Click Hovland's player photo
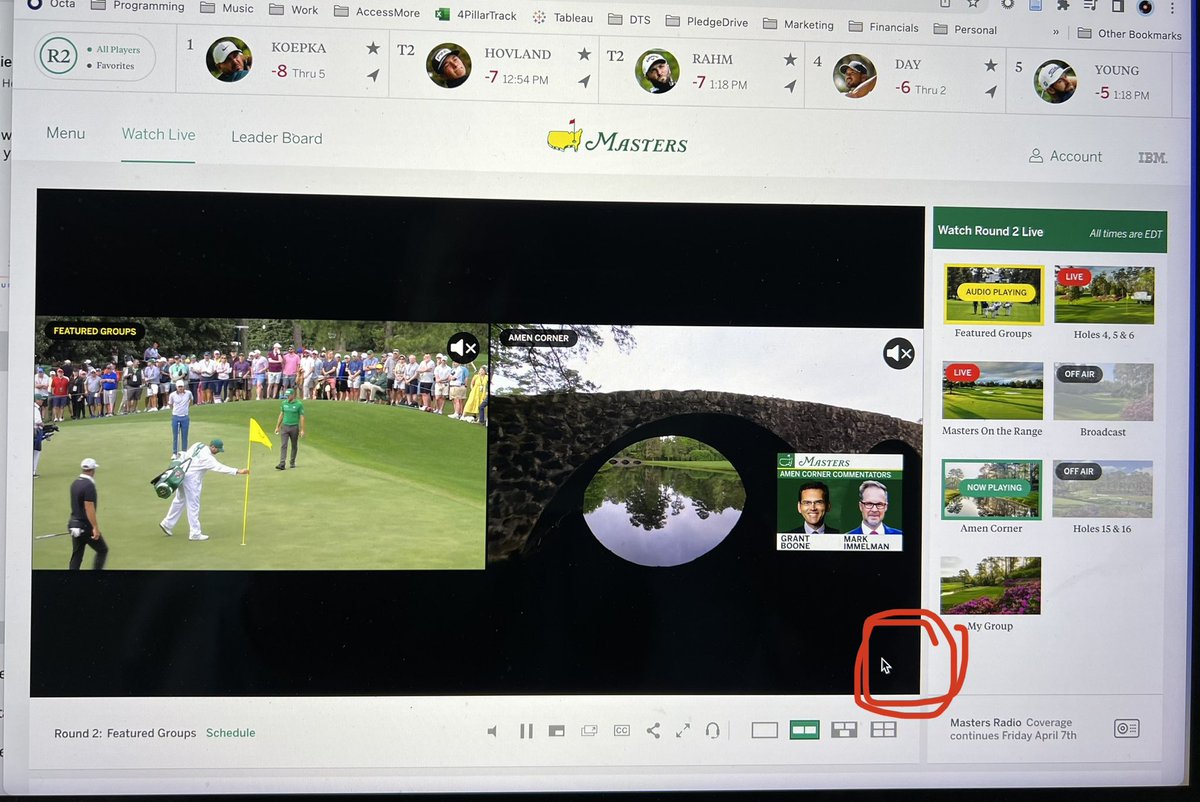 [x=448, y=65]
